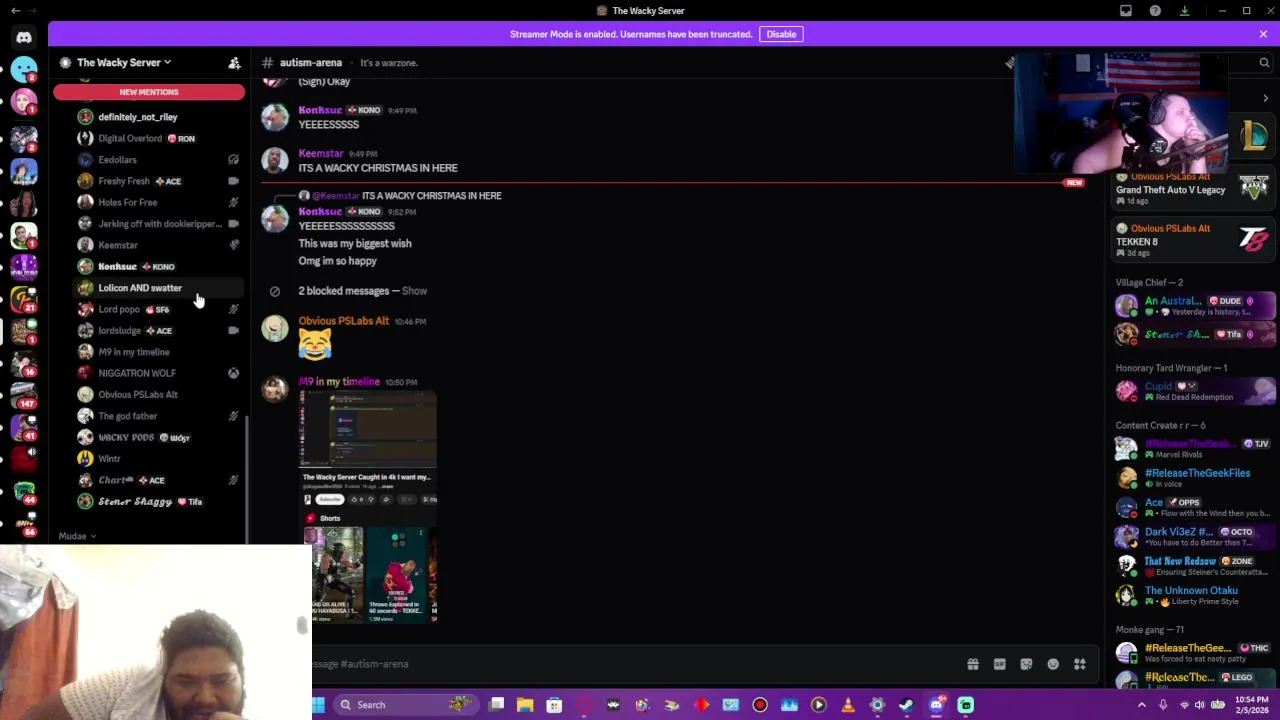
Task: Open File Explorer from taskbar
Action: pos(525,705)
